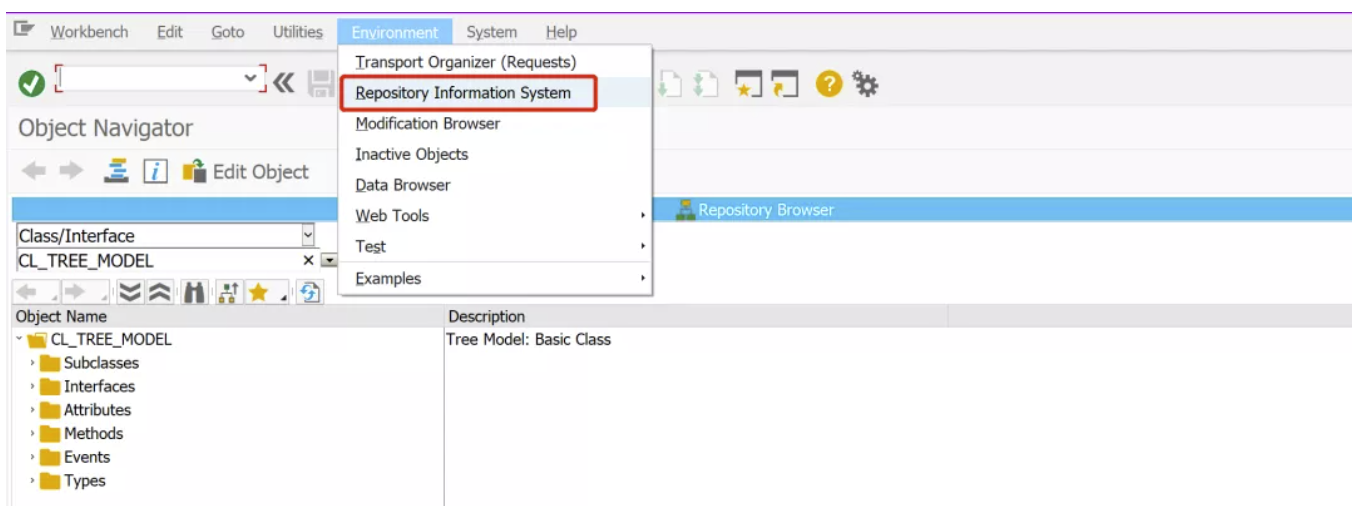Image resolution: width=1352 pixels, height=506 pixels.
Task: Open the favorites star dropdown arrow
Action: (x=283, y=297)
